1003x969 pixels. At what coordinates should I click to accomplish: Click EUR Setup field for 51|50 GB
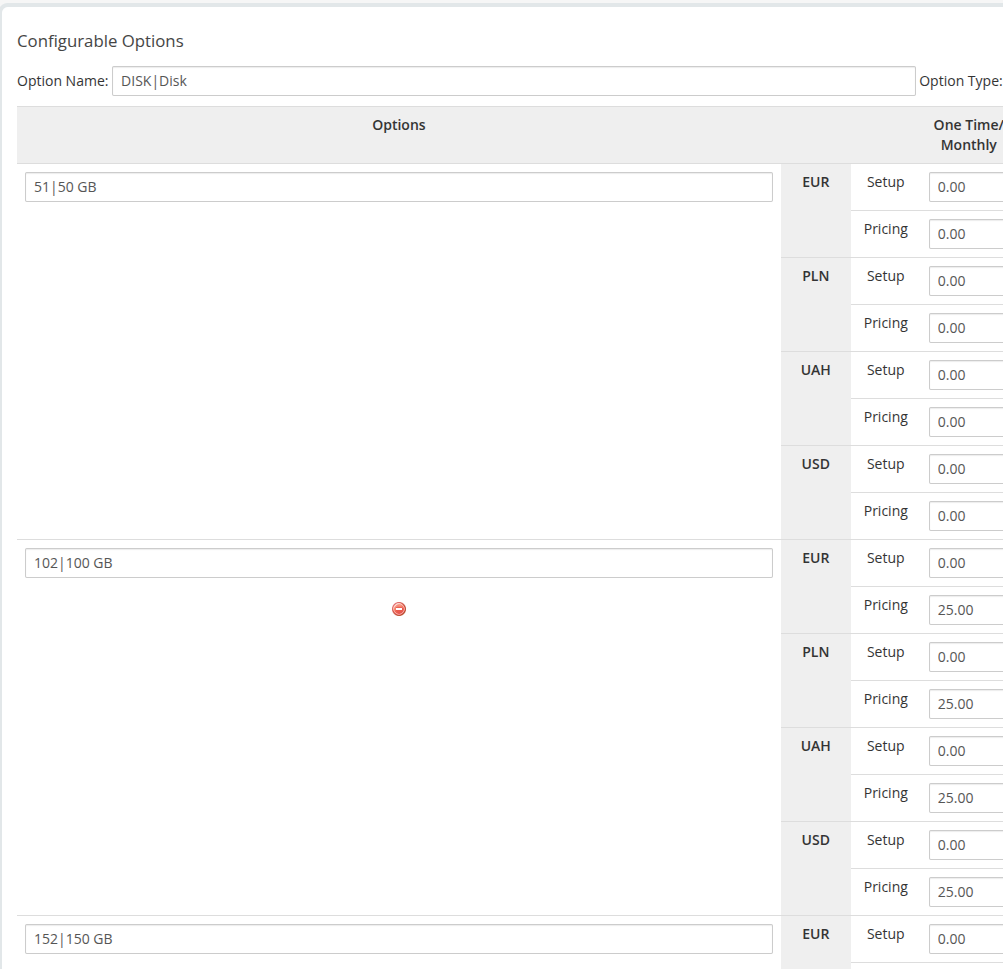pyautogui.click(x=966, y=187)
